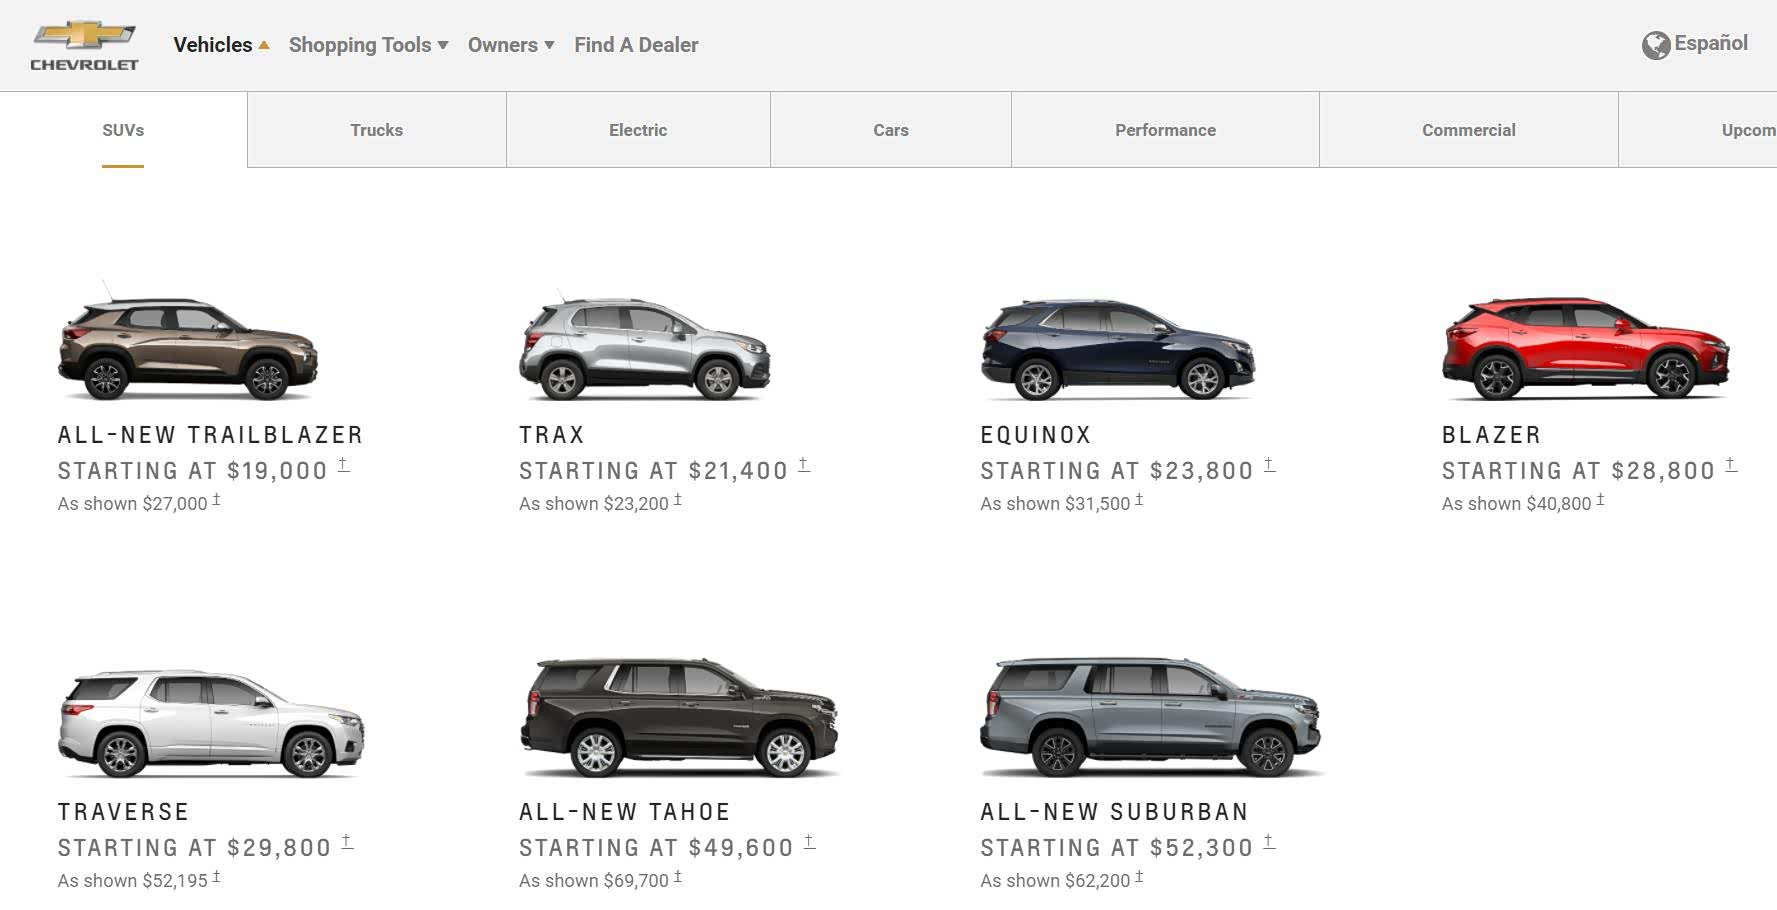
Task: Click footnote dagger beside Equinox as shown $31,500
Action: 1138,499
